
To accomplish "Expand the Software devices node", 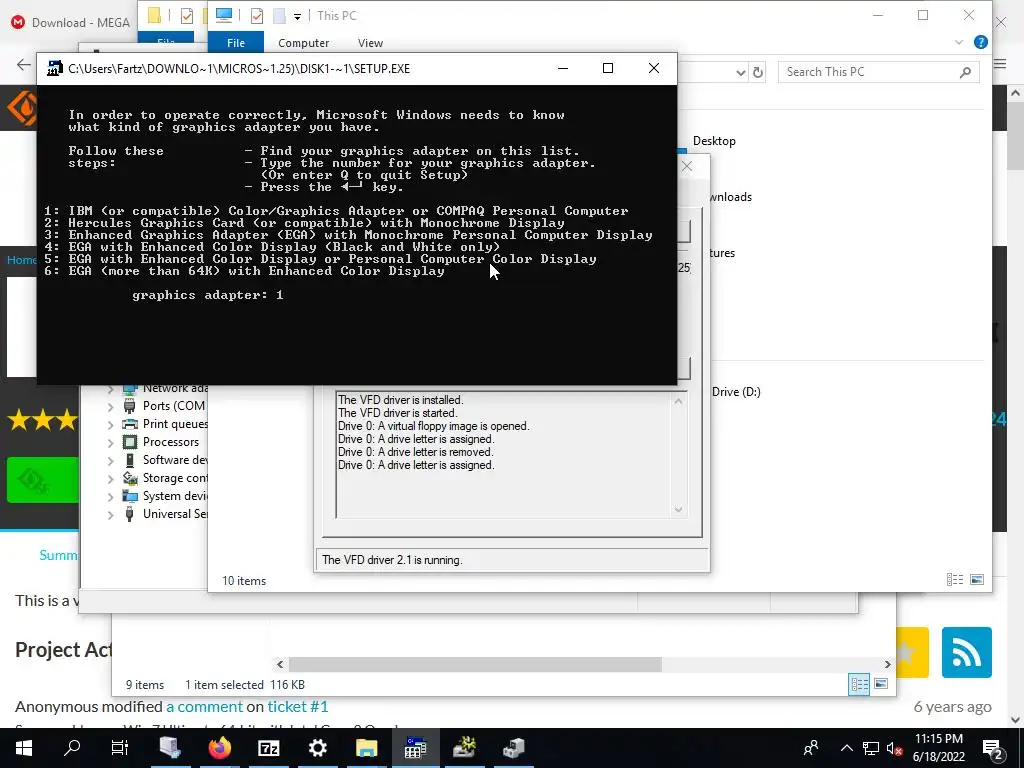I will point(110,460).
